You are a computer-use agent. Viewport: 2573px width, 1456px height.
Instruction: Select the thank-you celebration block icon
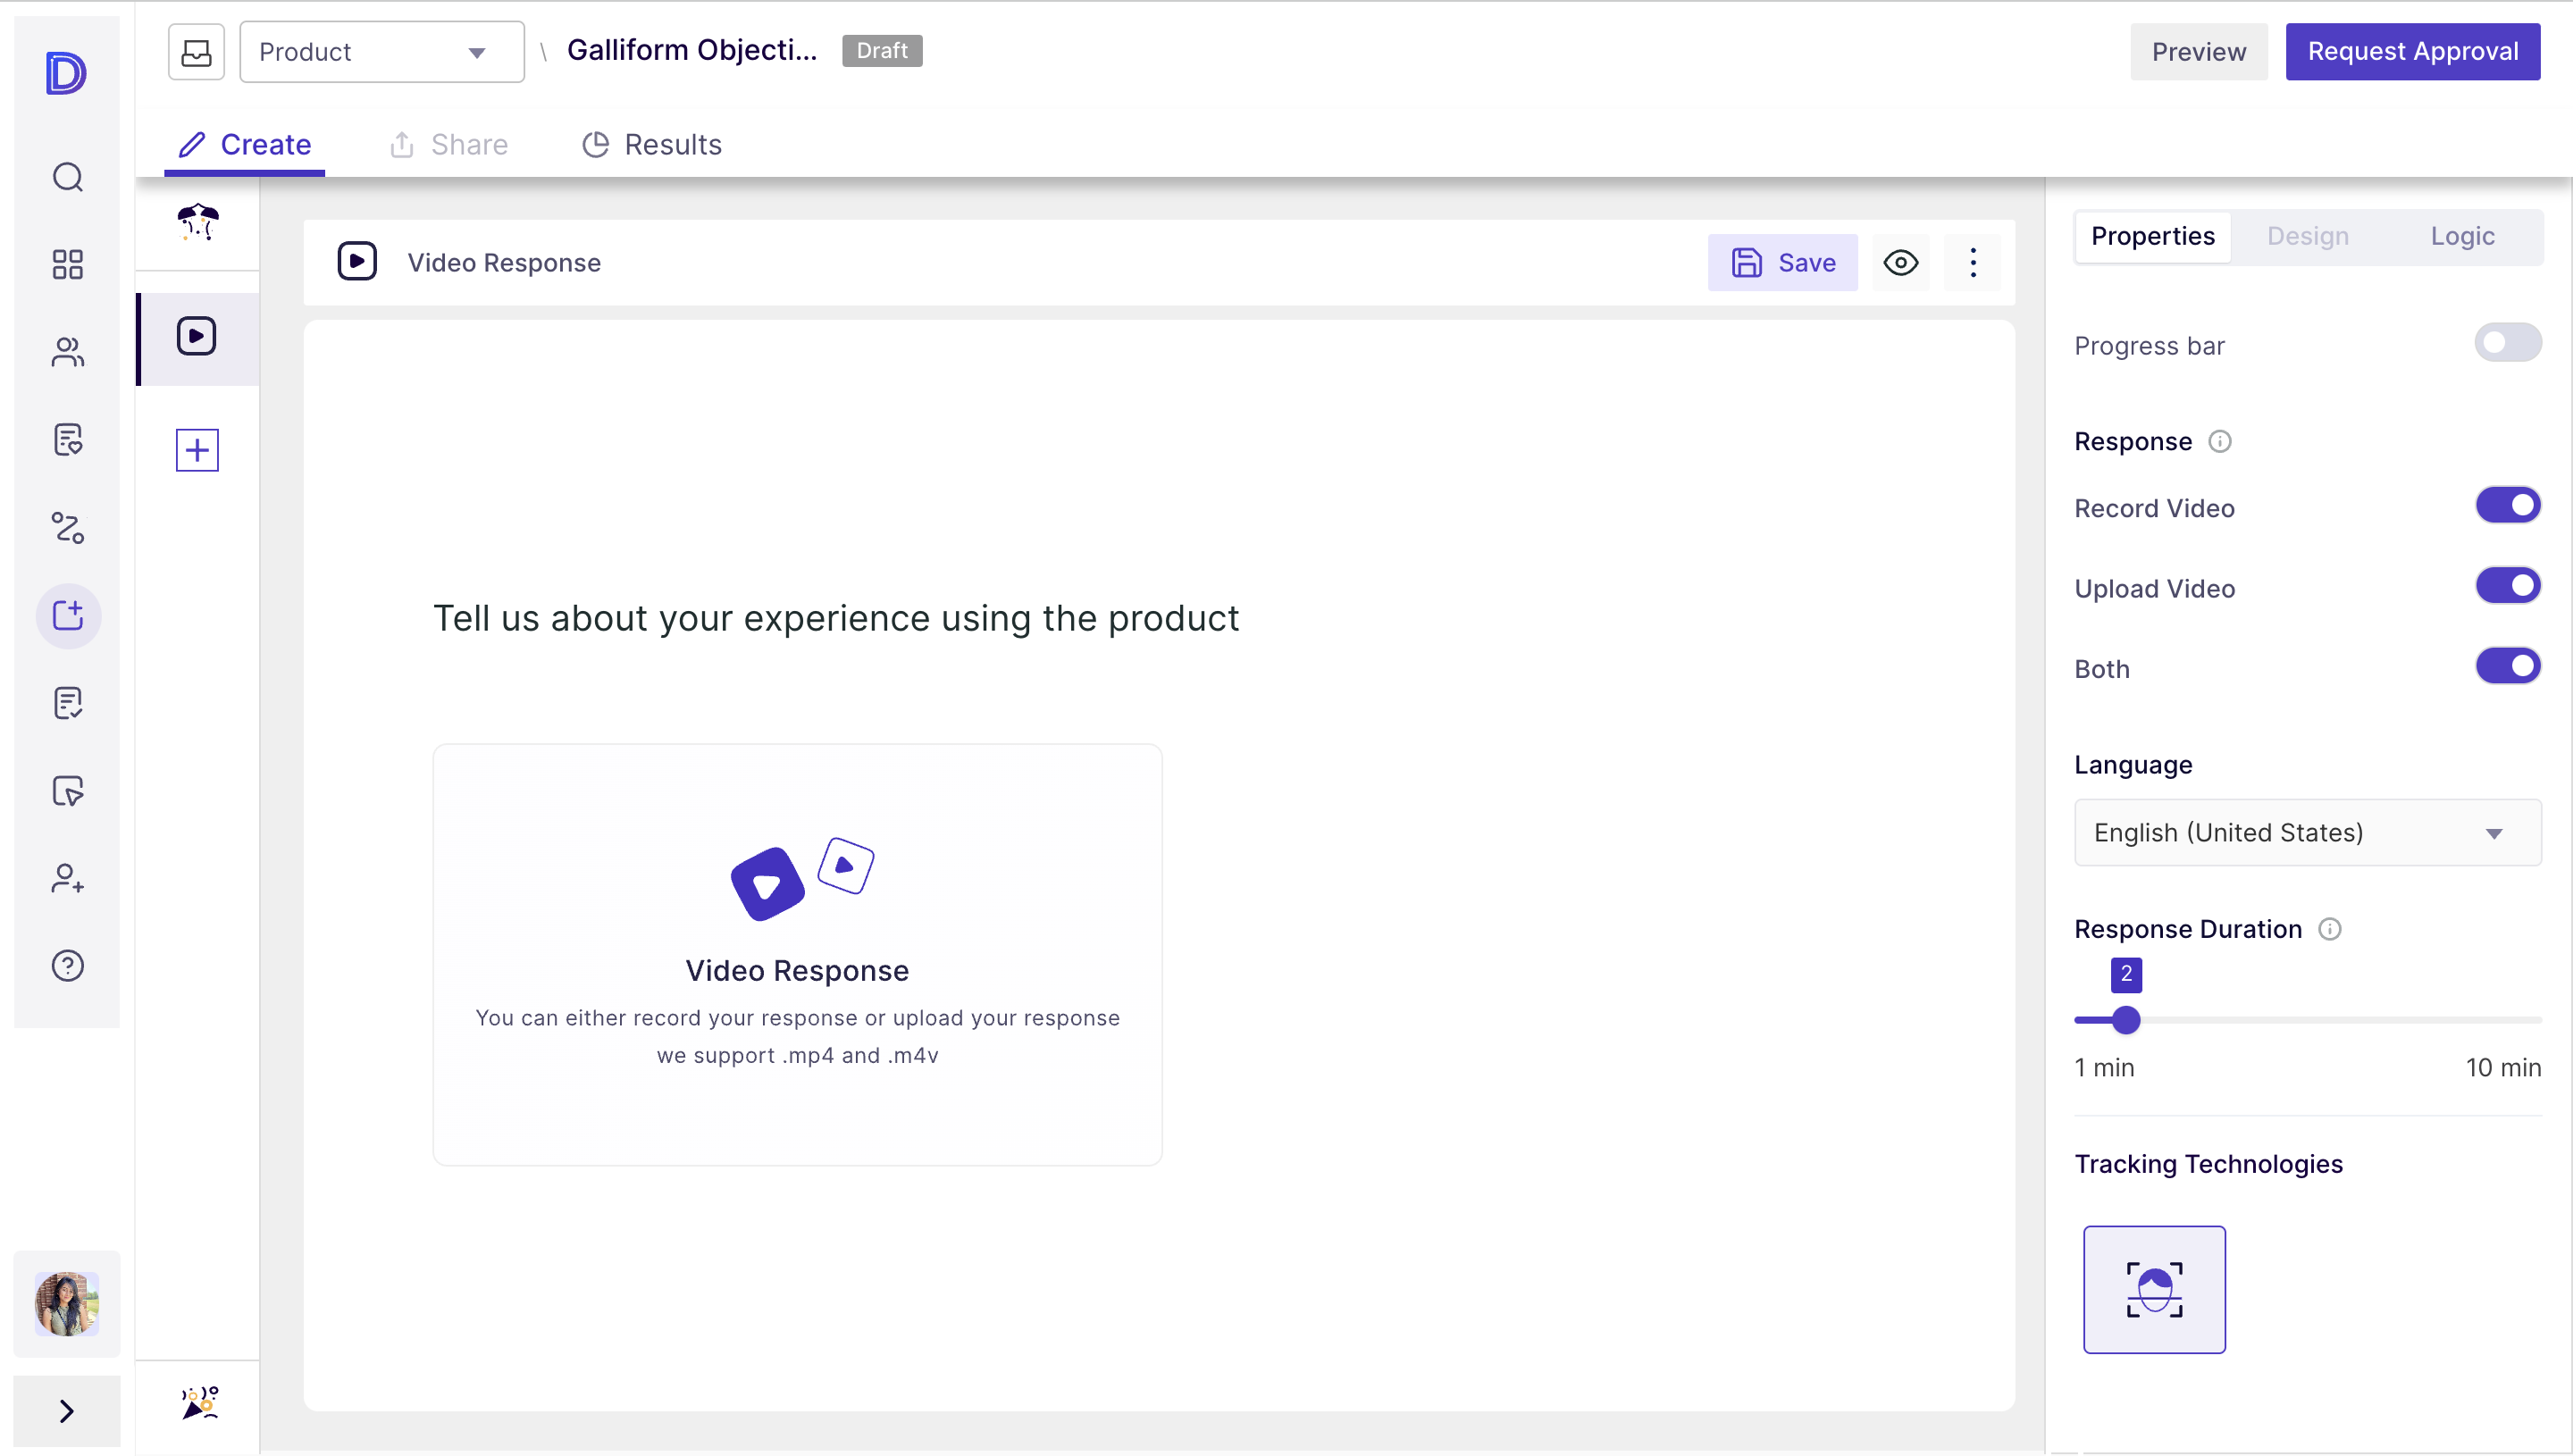[x=199, y=1402]
